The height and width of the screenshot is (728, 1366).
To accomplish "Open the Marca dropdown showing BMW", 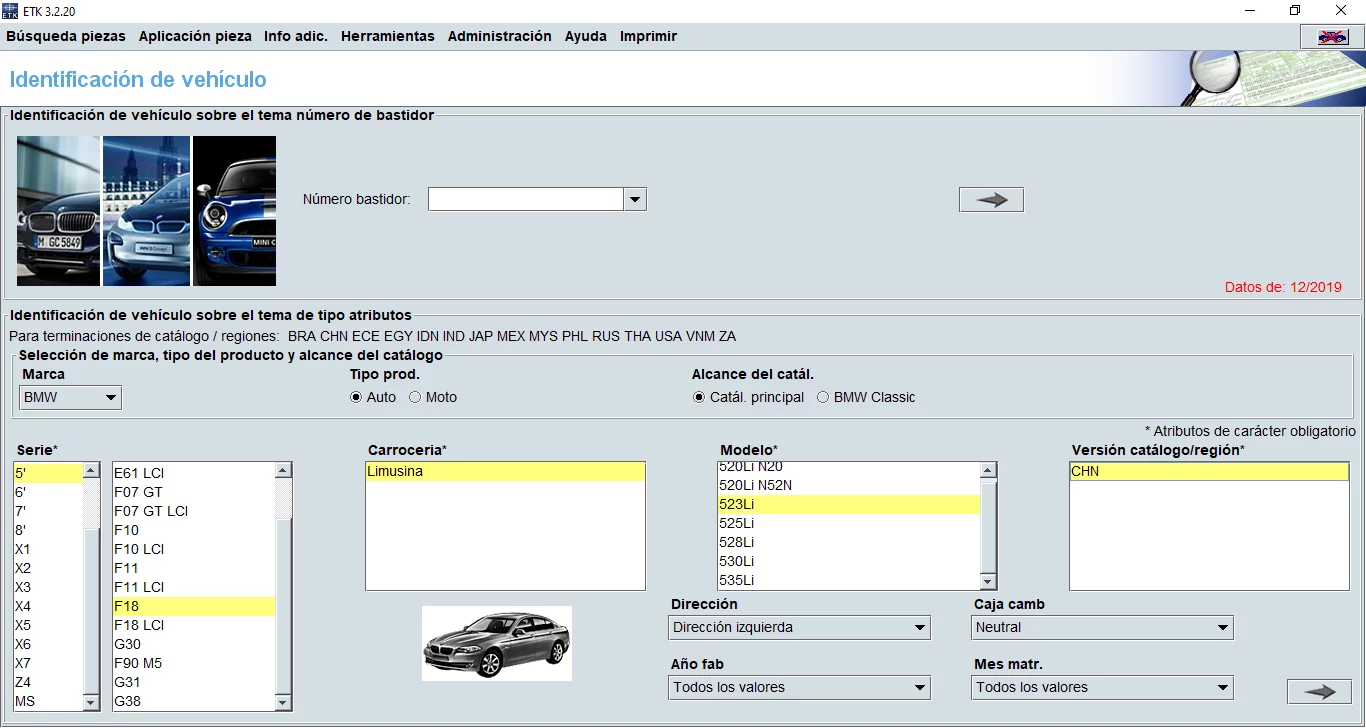I will 108,397.
